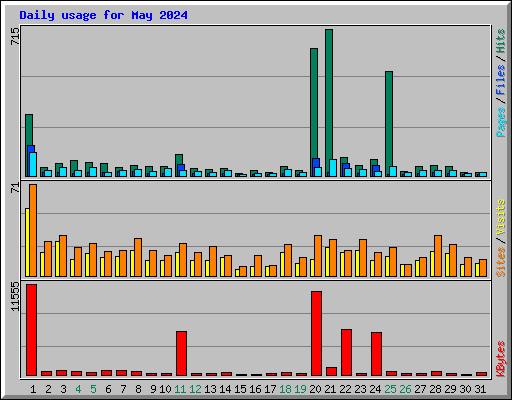Click the orange visits bar for day 1

click(33, 230)
